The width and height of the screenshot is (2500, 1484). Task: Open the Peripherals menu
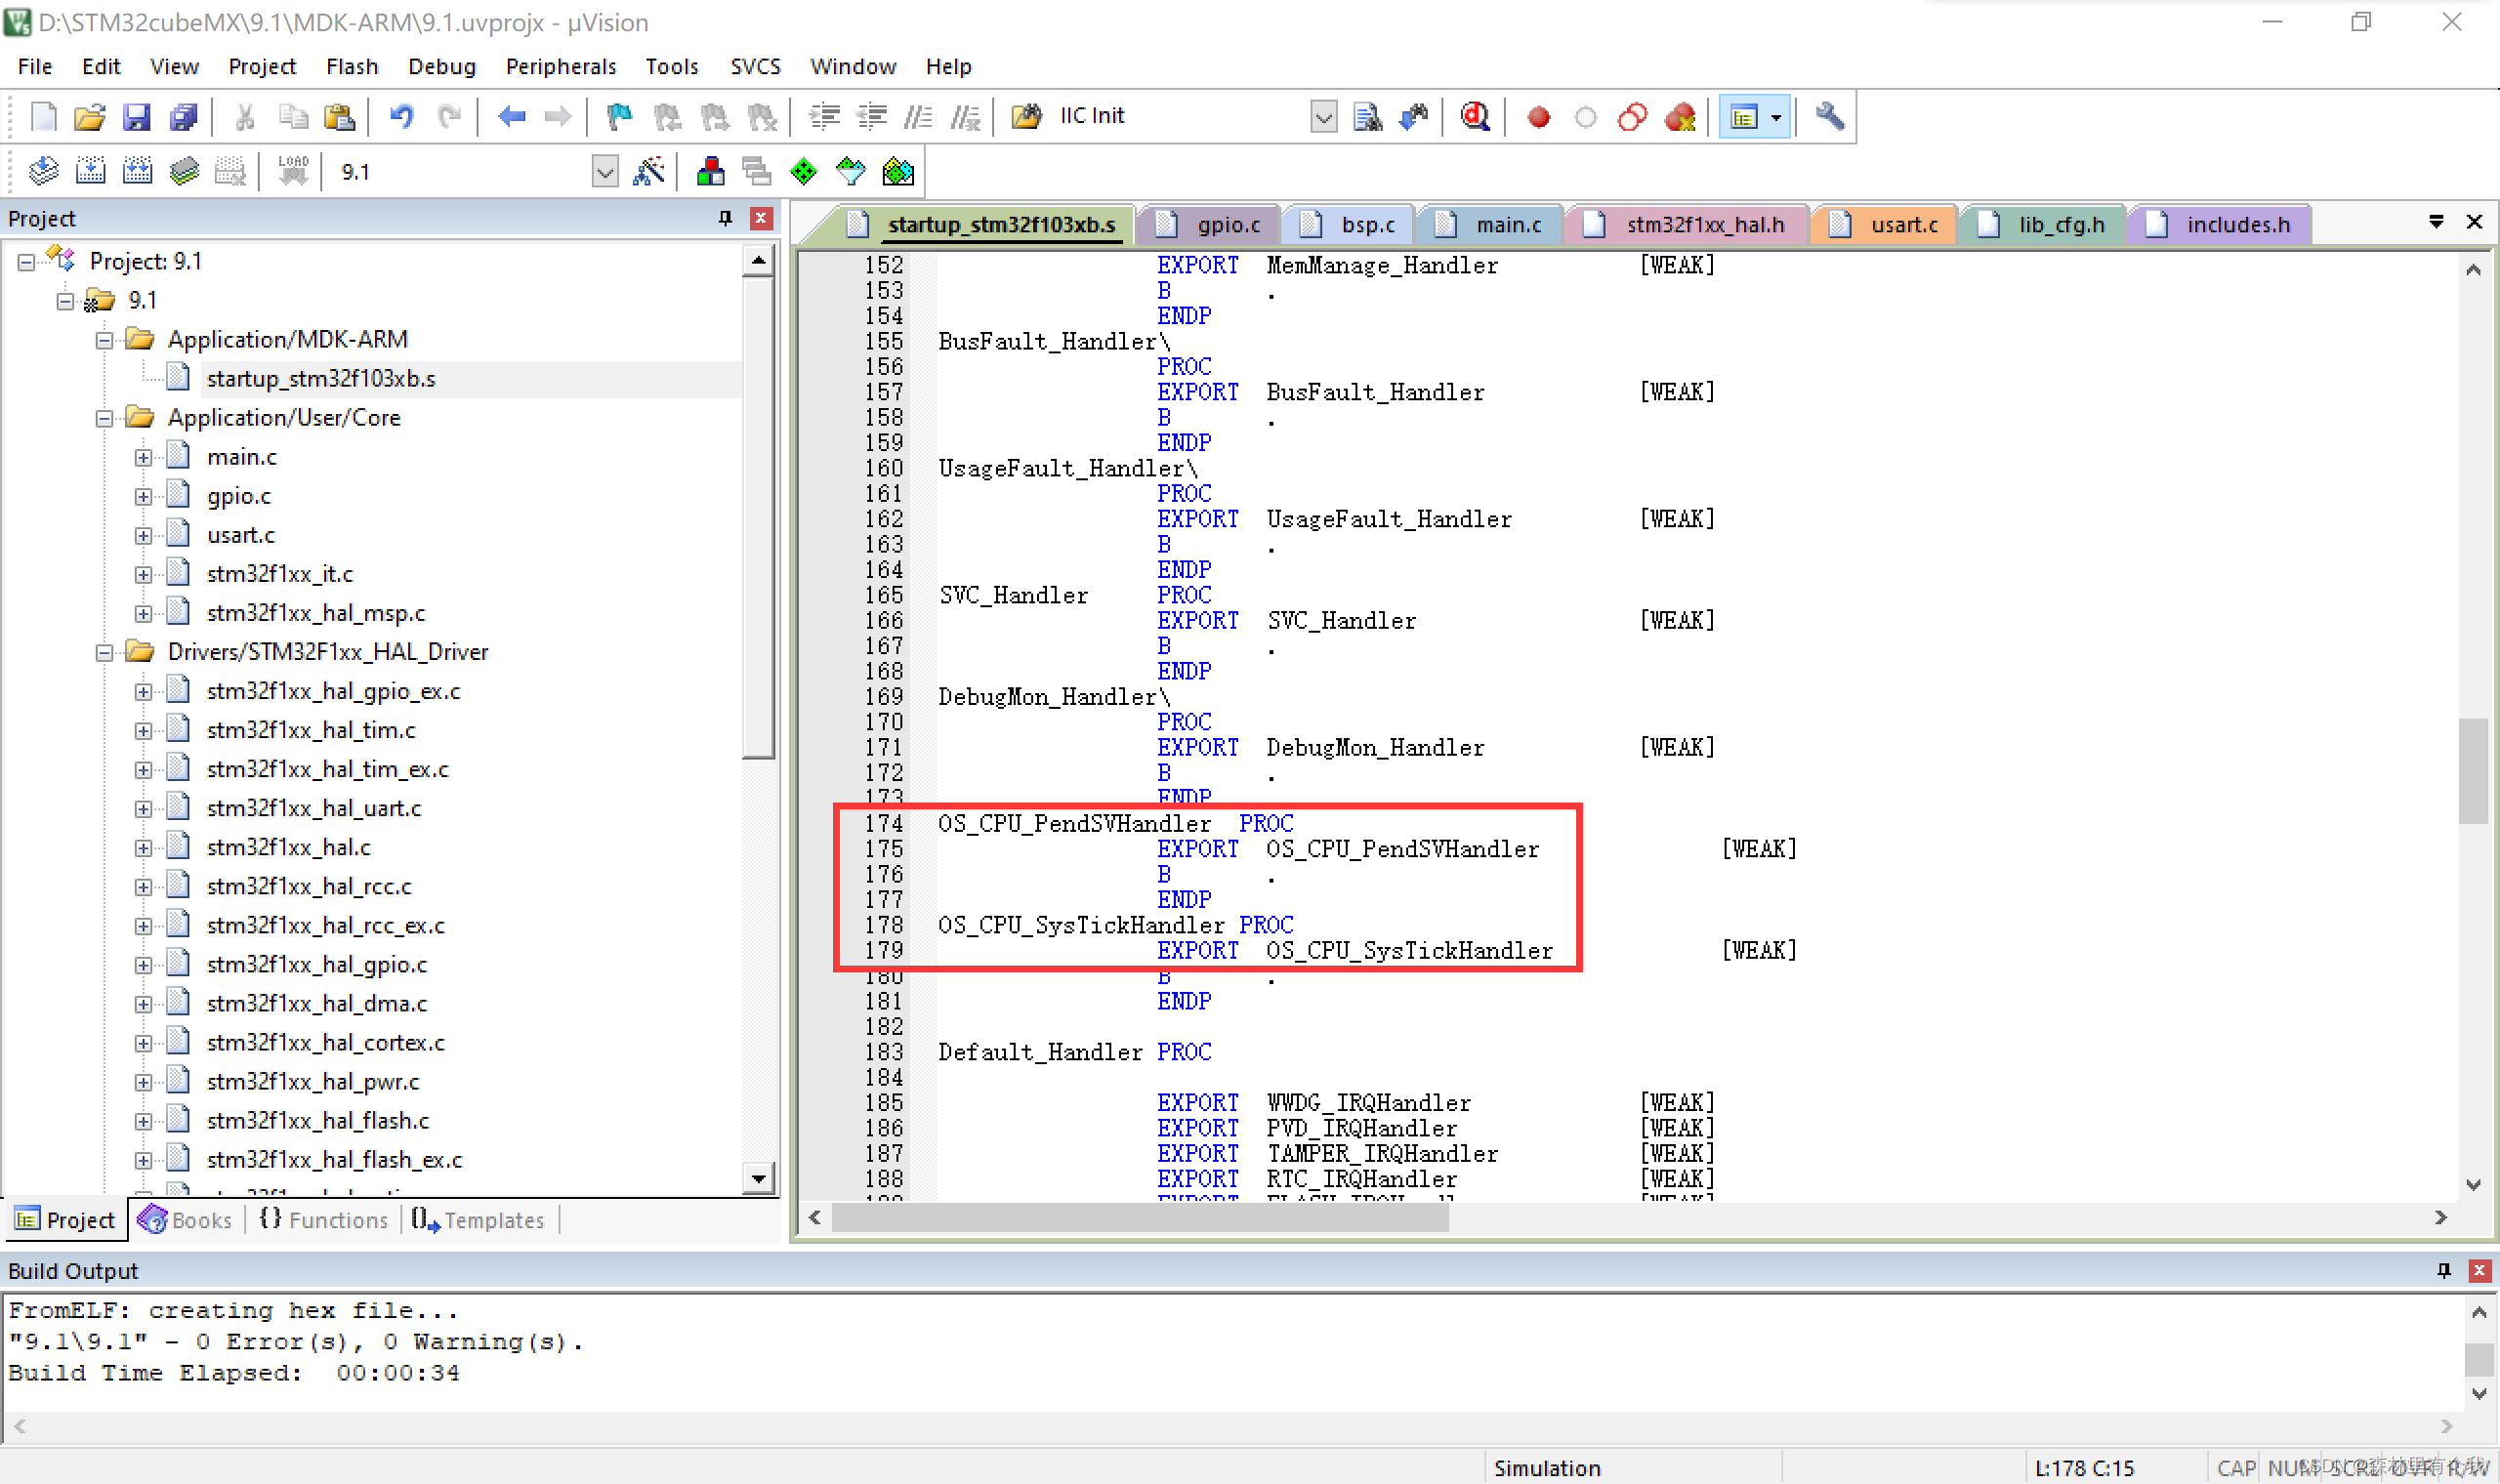560,66
